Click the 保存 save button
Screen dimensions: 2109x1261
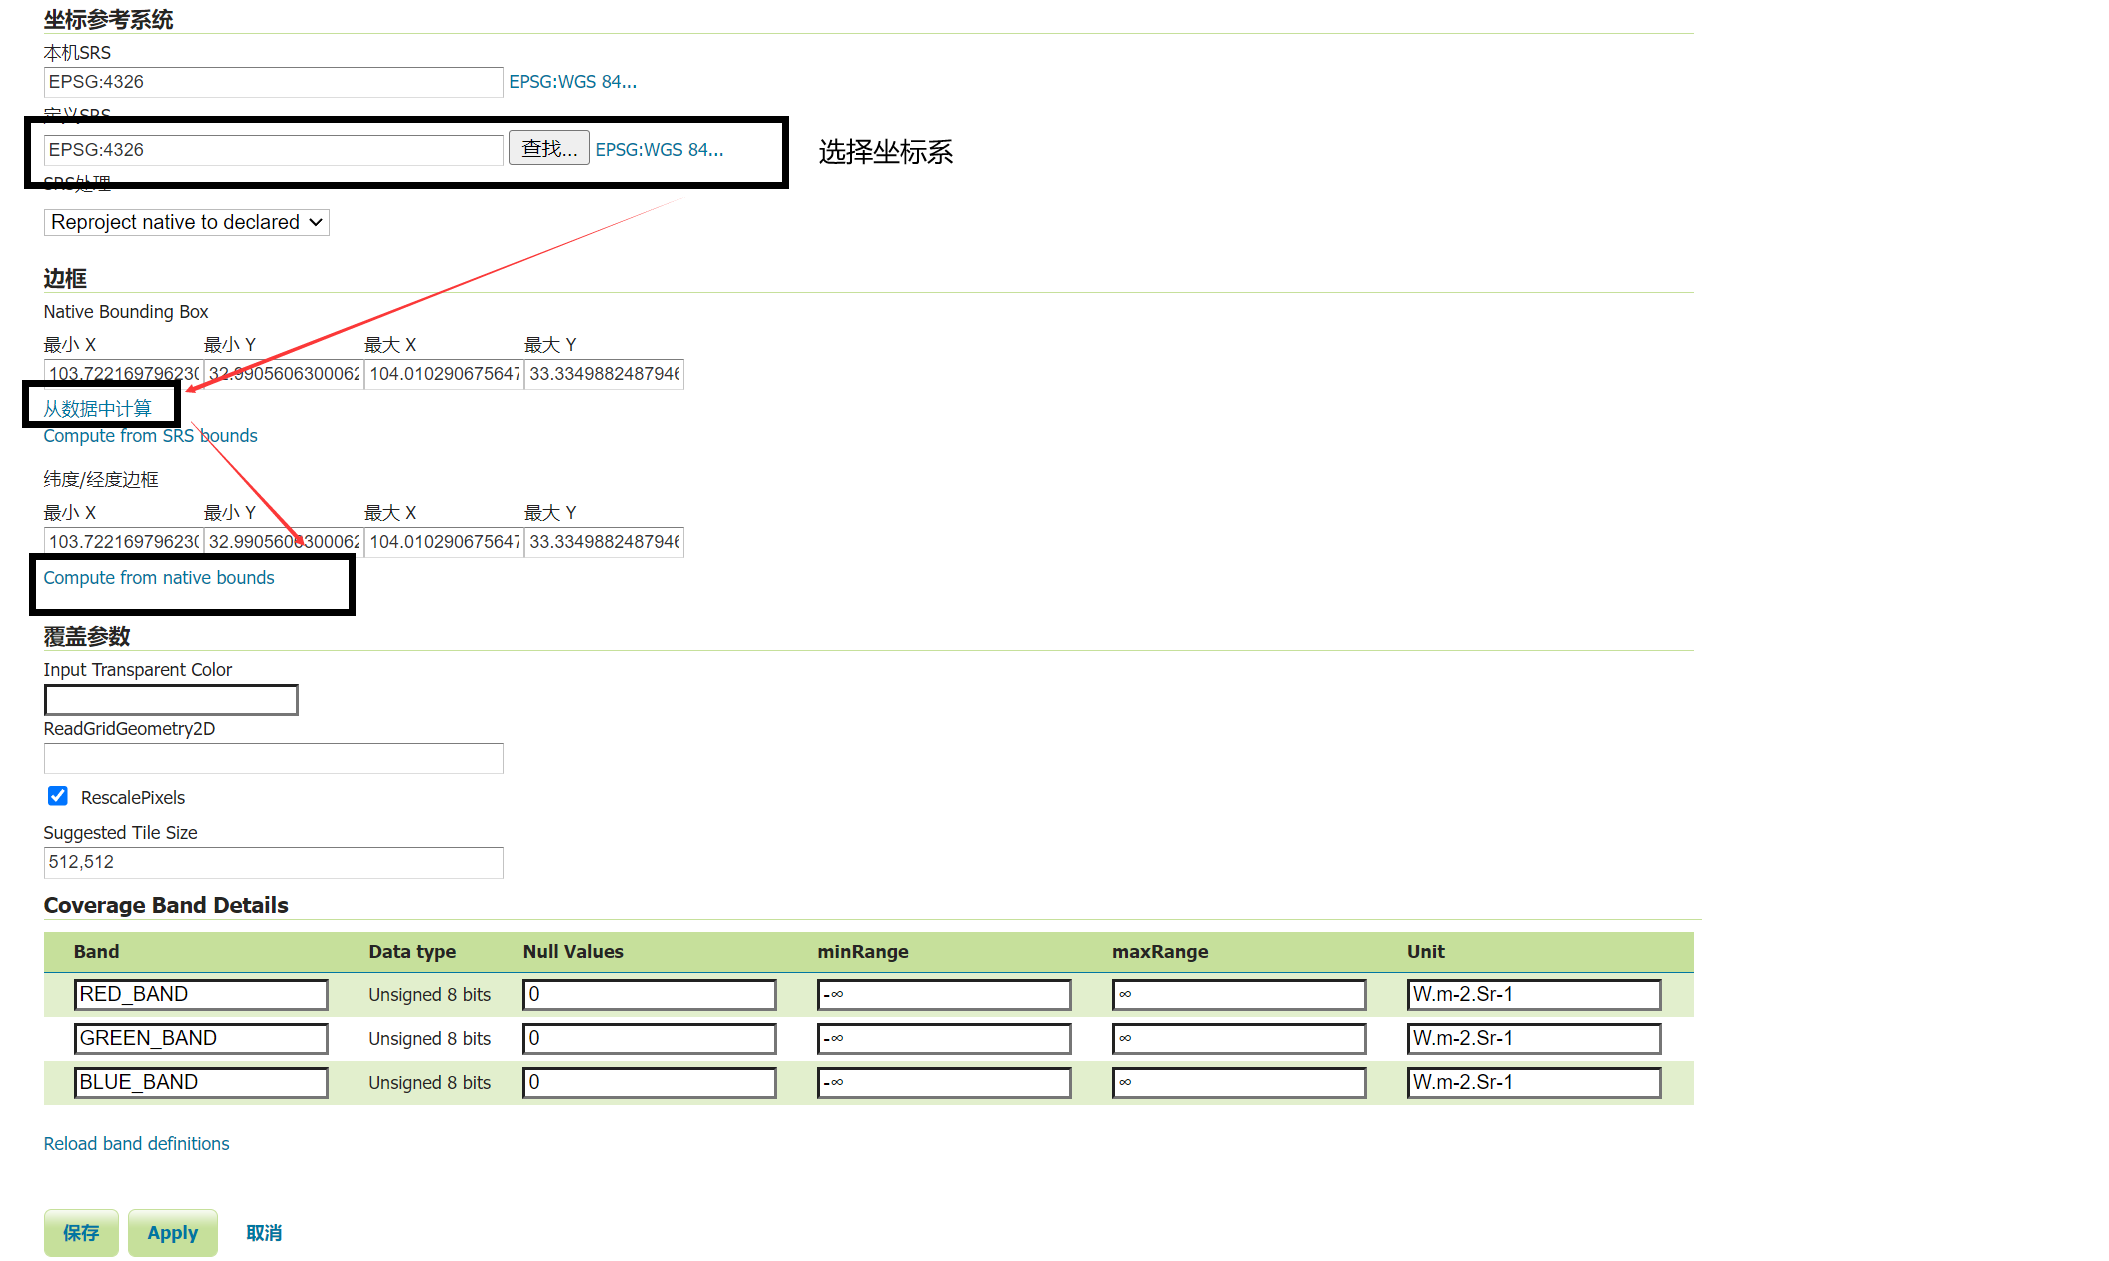(81, 1232)
